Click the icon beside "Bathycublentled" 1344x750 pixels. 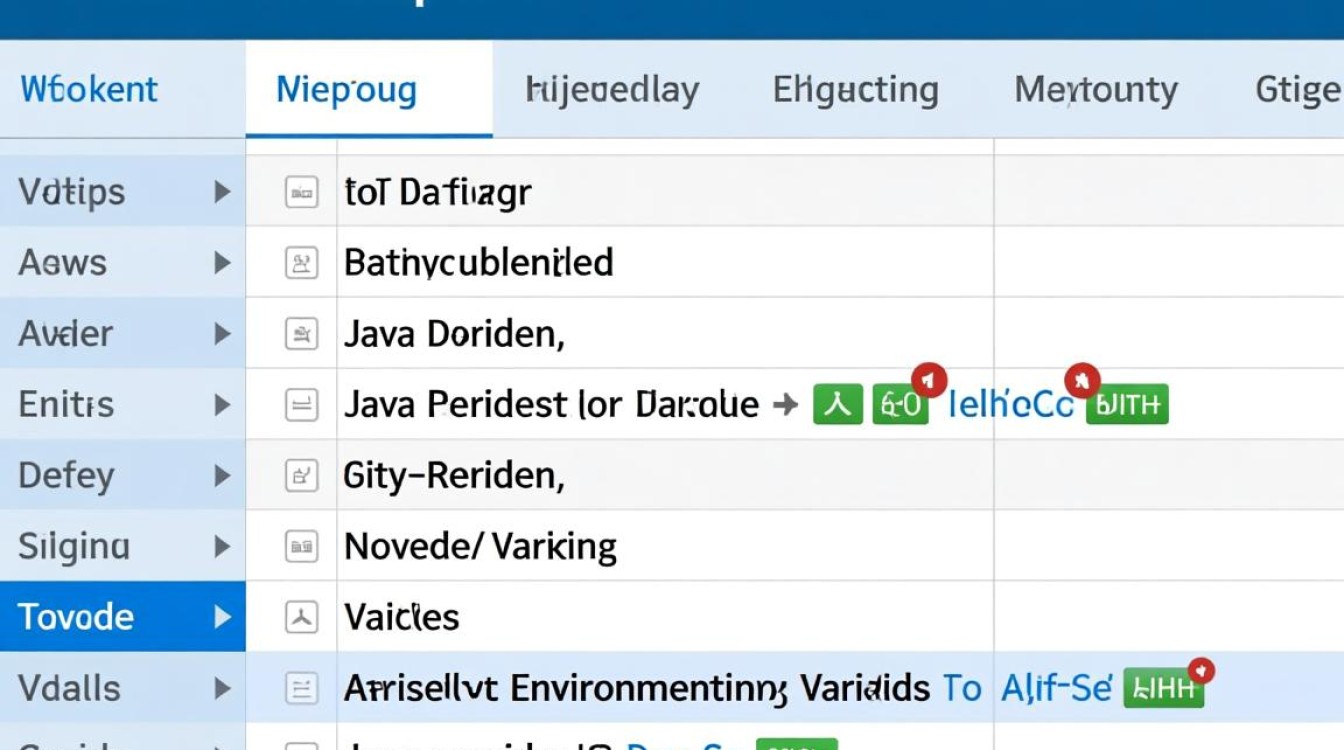pyautogui.click(x=301, y=263)
